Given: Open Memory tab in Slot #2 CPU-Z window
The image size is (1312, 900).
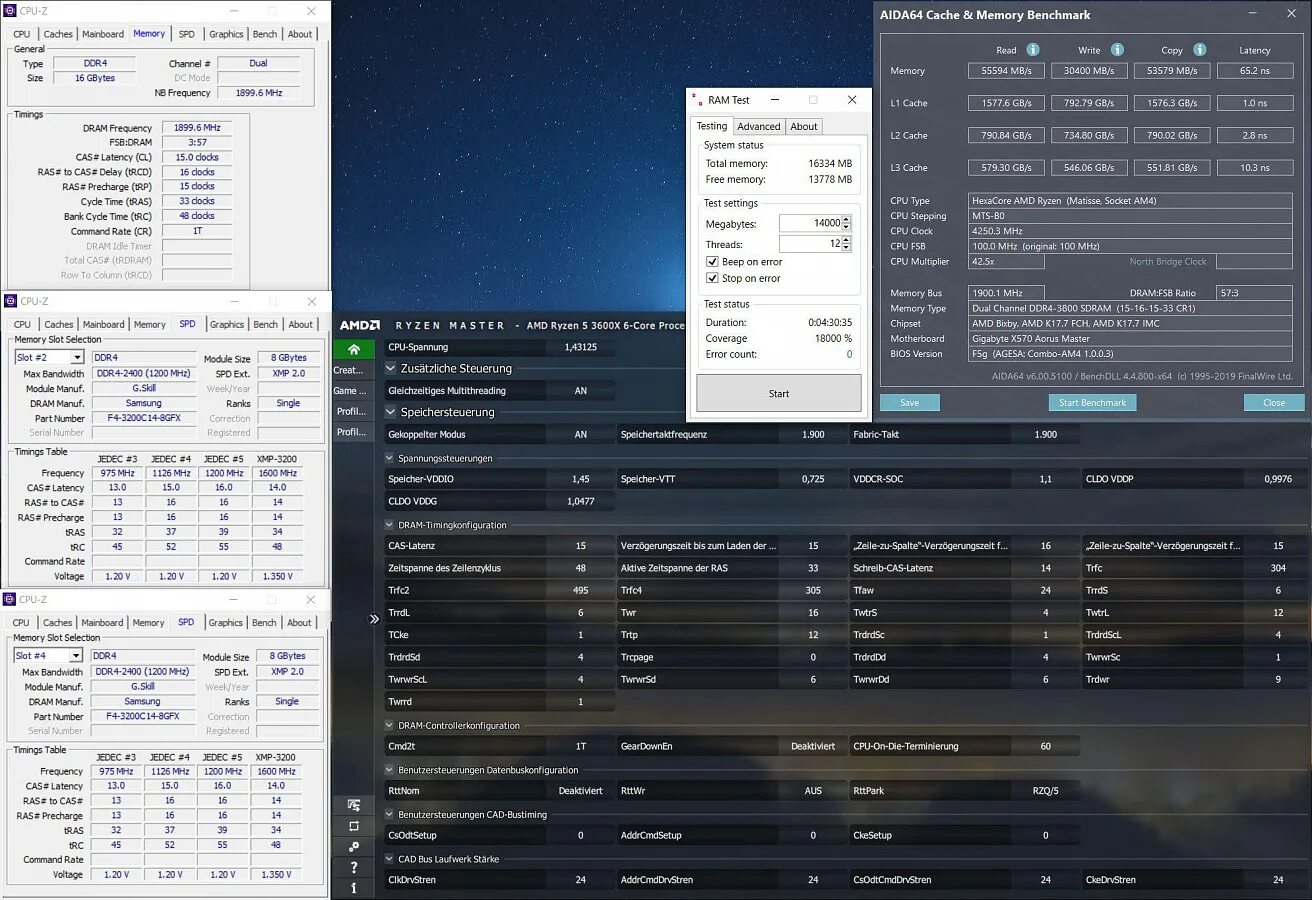Looking at the screenshot, I should pyautogui.click(x=150, y=325).
